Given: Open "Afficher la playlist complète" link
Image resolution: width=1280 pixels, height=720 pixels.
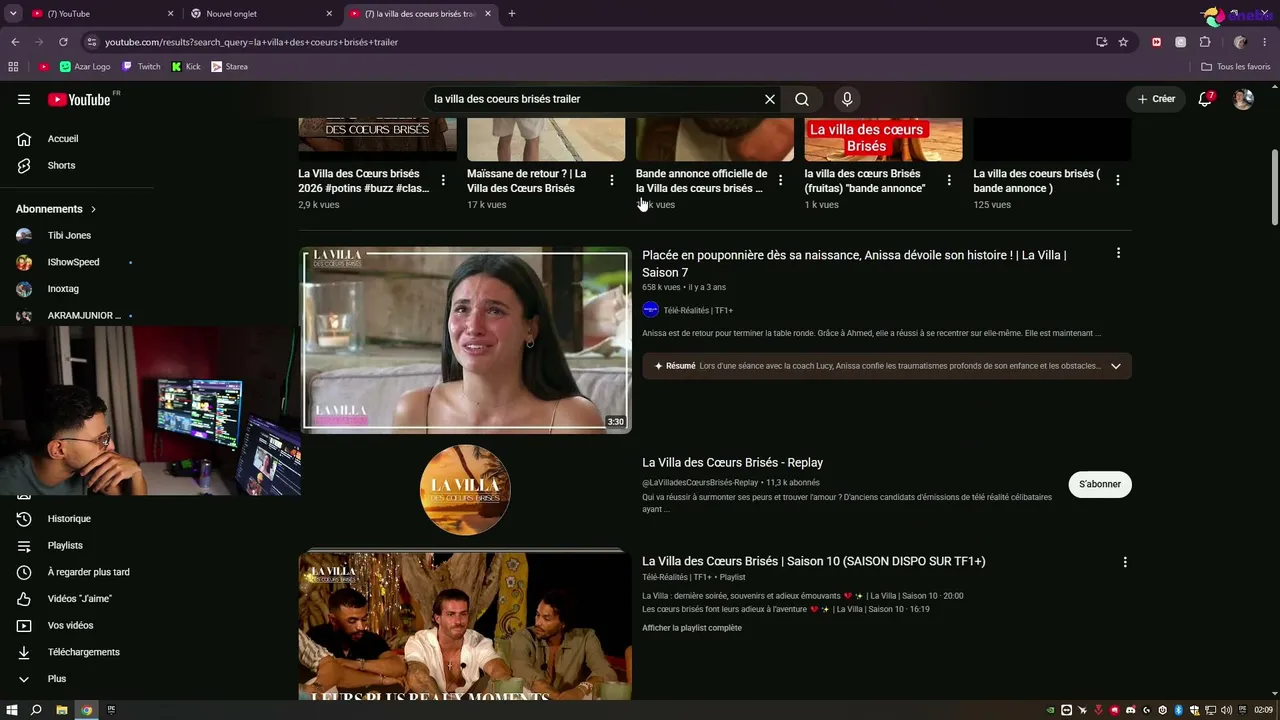Looking at the screenshot, I should tap(692, 628).
